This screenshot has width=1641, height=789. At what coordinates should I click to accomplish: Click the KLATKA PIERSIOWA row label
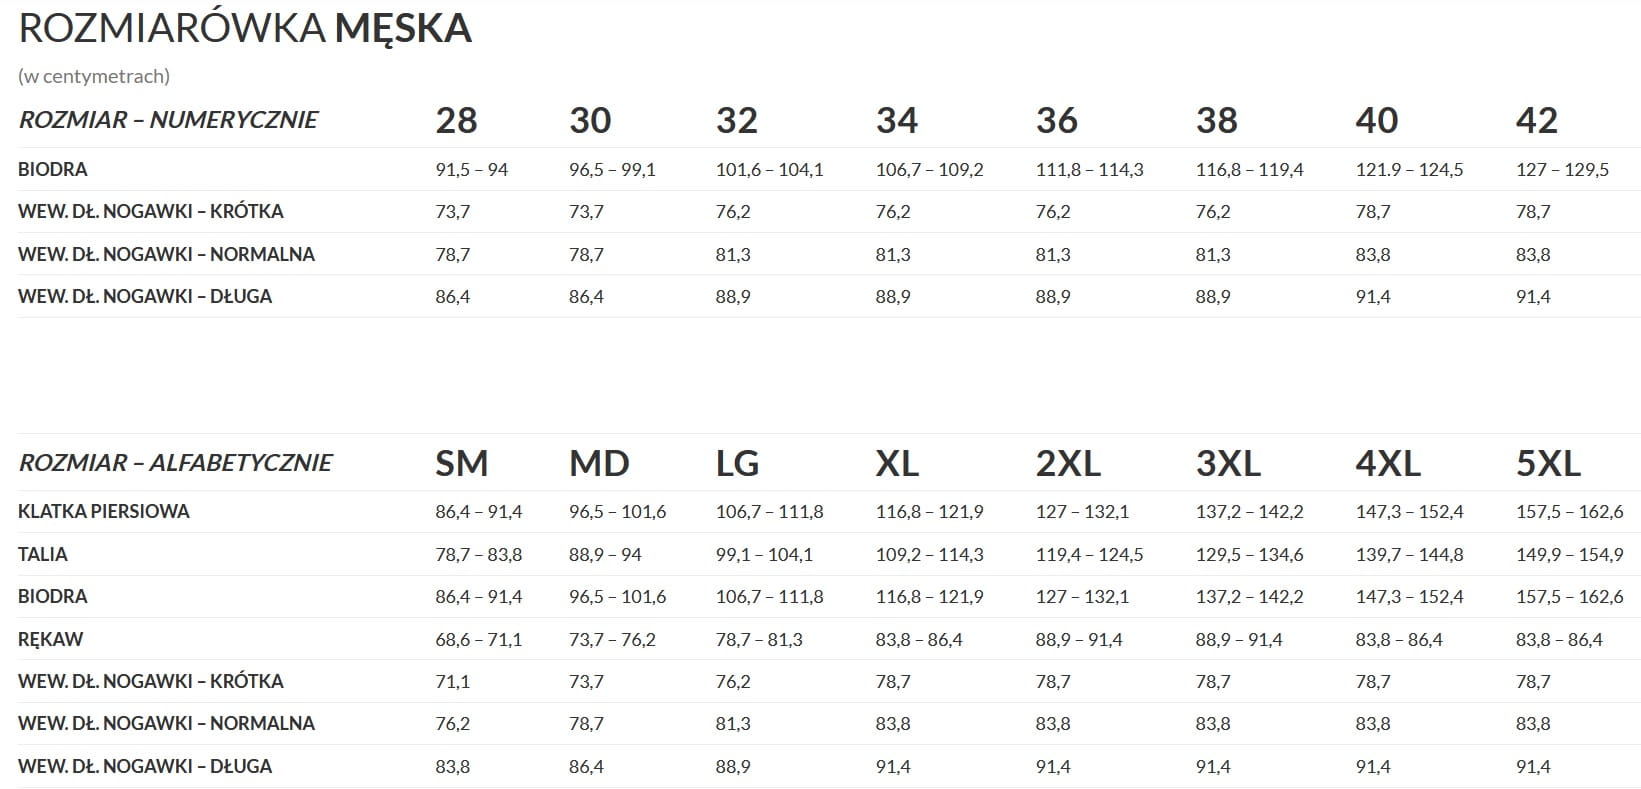[x=103, y=512]
